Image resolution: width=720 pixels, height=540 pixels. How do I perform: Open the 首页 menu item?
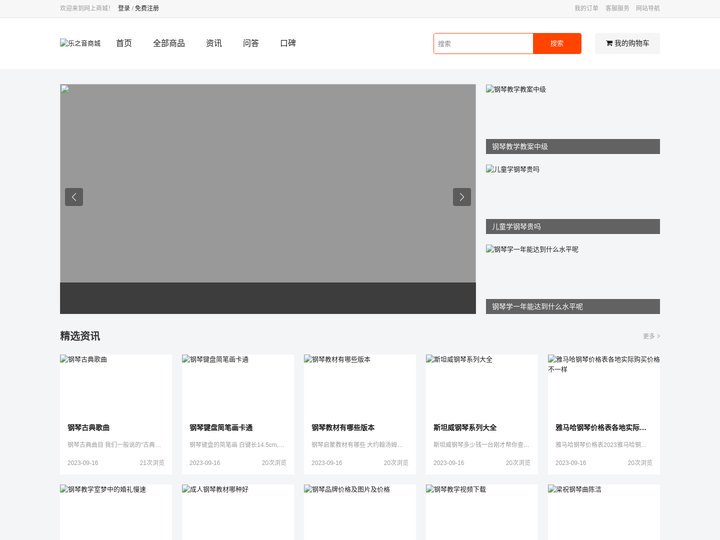pos(124,43)
